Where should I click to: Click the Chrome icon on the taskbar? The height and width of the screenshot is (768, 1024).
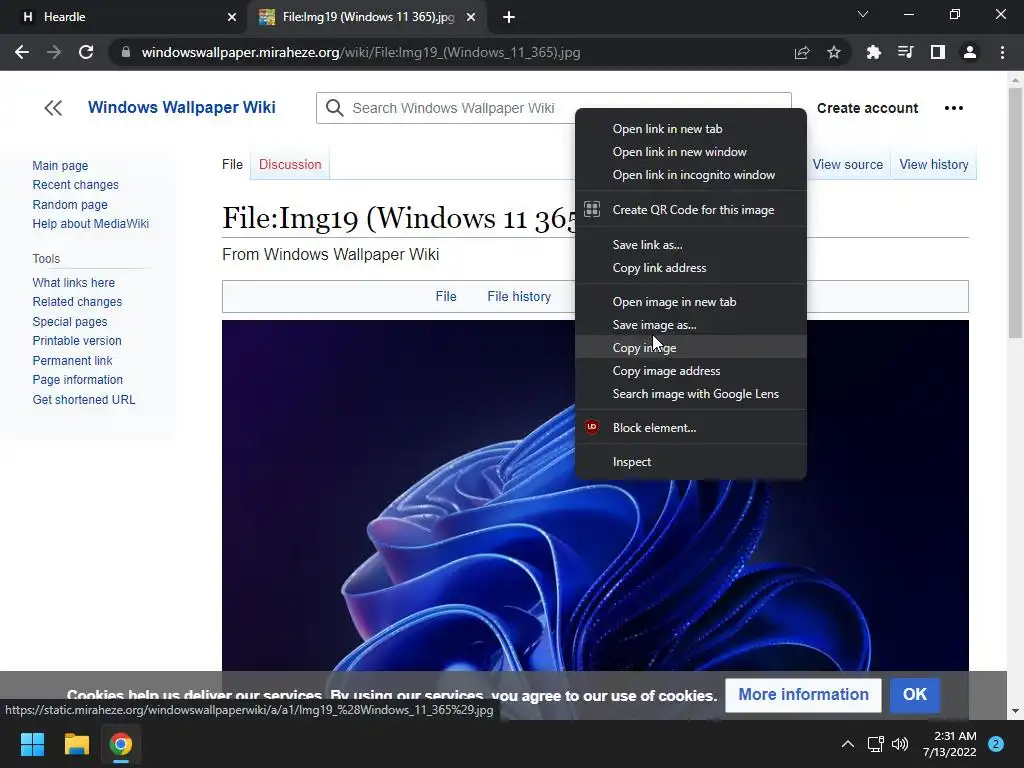click(x=120, y=744)
